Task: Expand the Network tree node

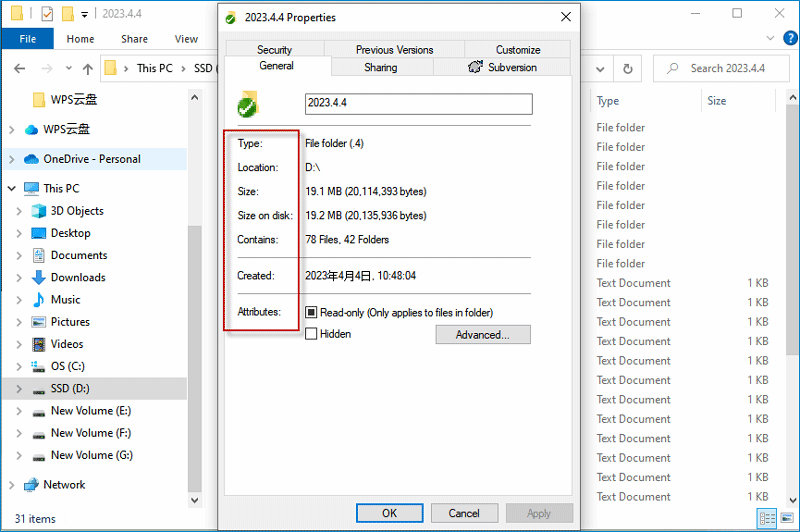Action: point(12,485)
